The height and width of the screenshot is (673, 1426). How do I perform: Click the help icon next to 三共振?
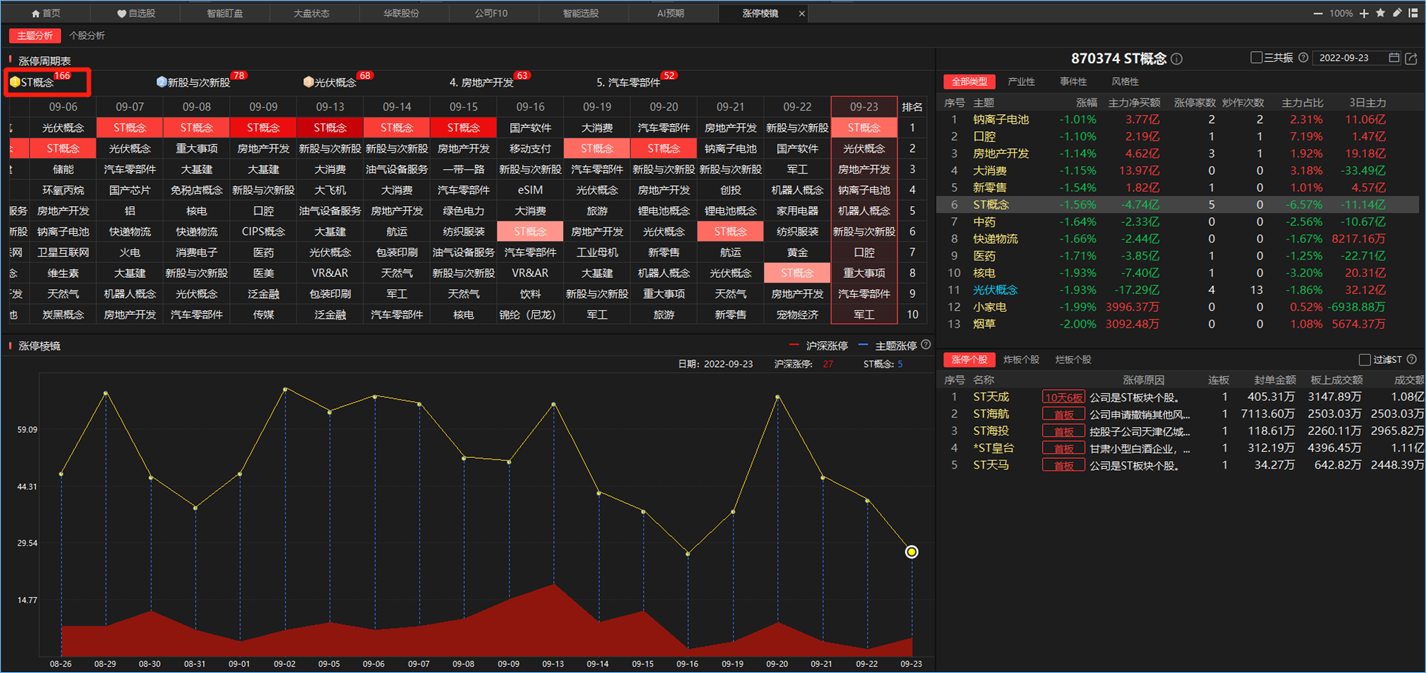tap(1303, 58)
